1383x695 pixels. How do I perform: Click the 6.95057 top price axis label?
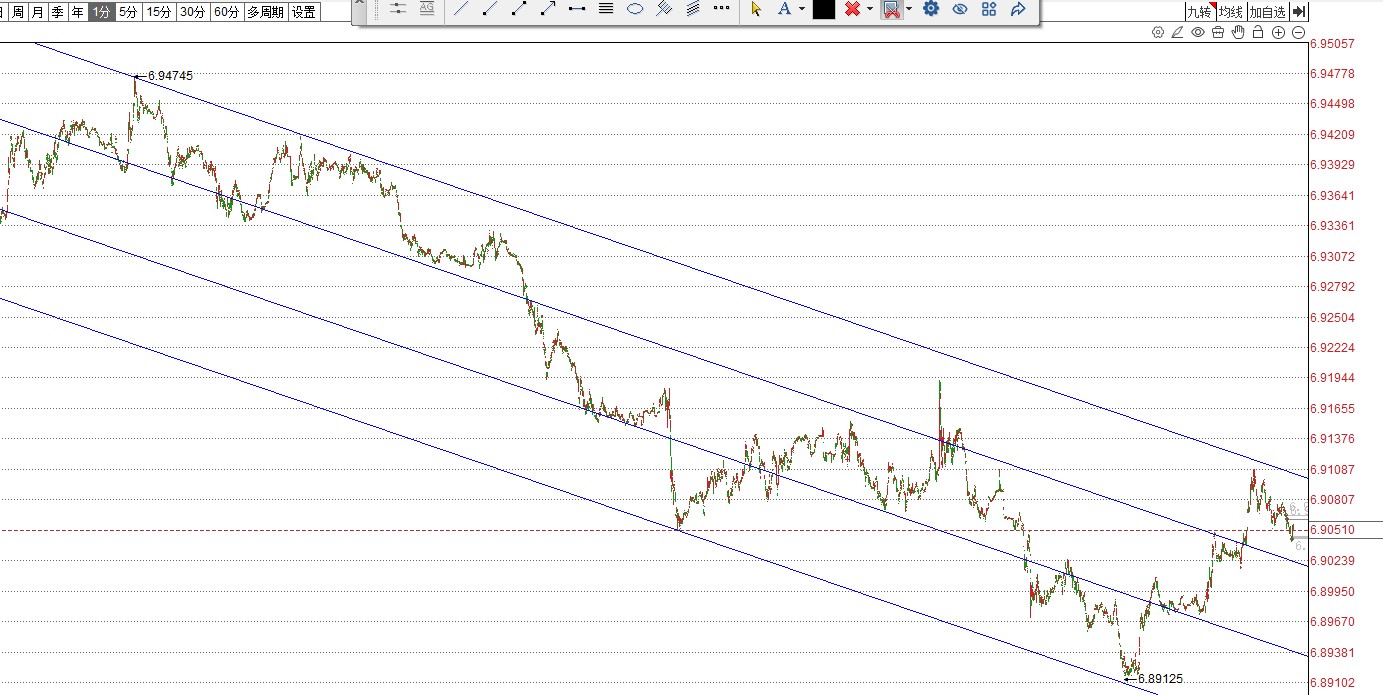(1333, 43)
